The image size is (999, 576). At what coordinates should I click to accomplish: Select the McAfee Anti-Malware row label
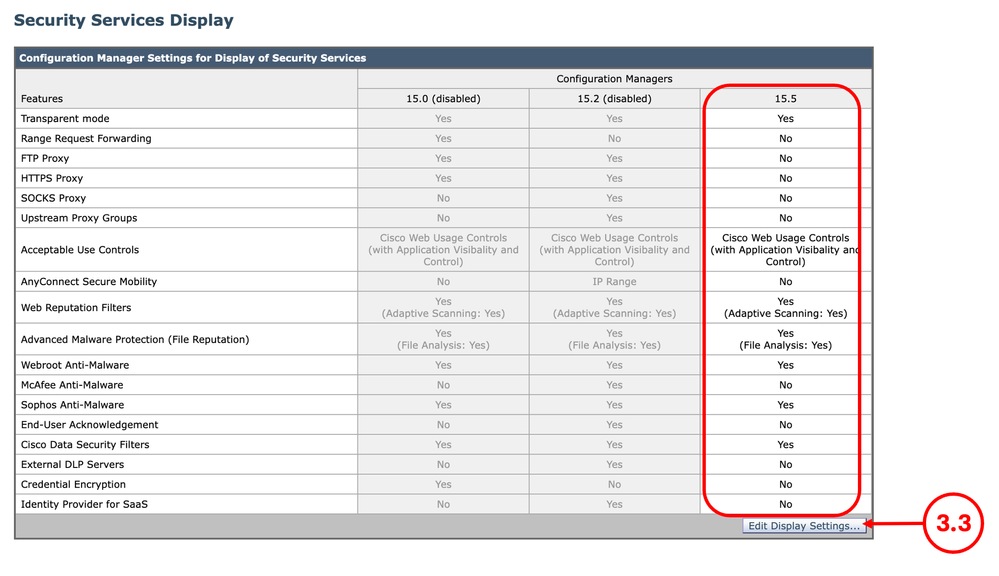click(x=72, y=385)
